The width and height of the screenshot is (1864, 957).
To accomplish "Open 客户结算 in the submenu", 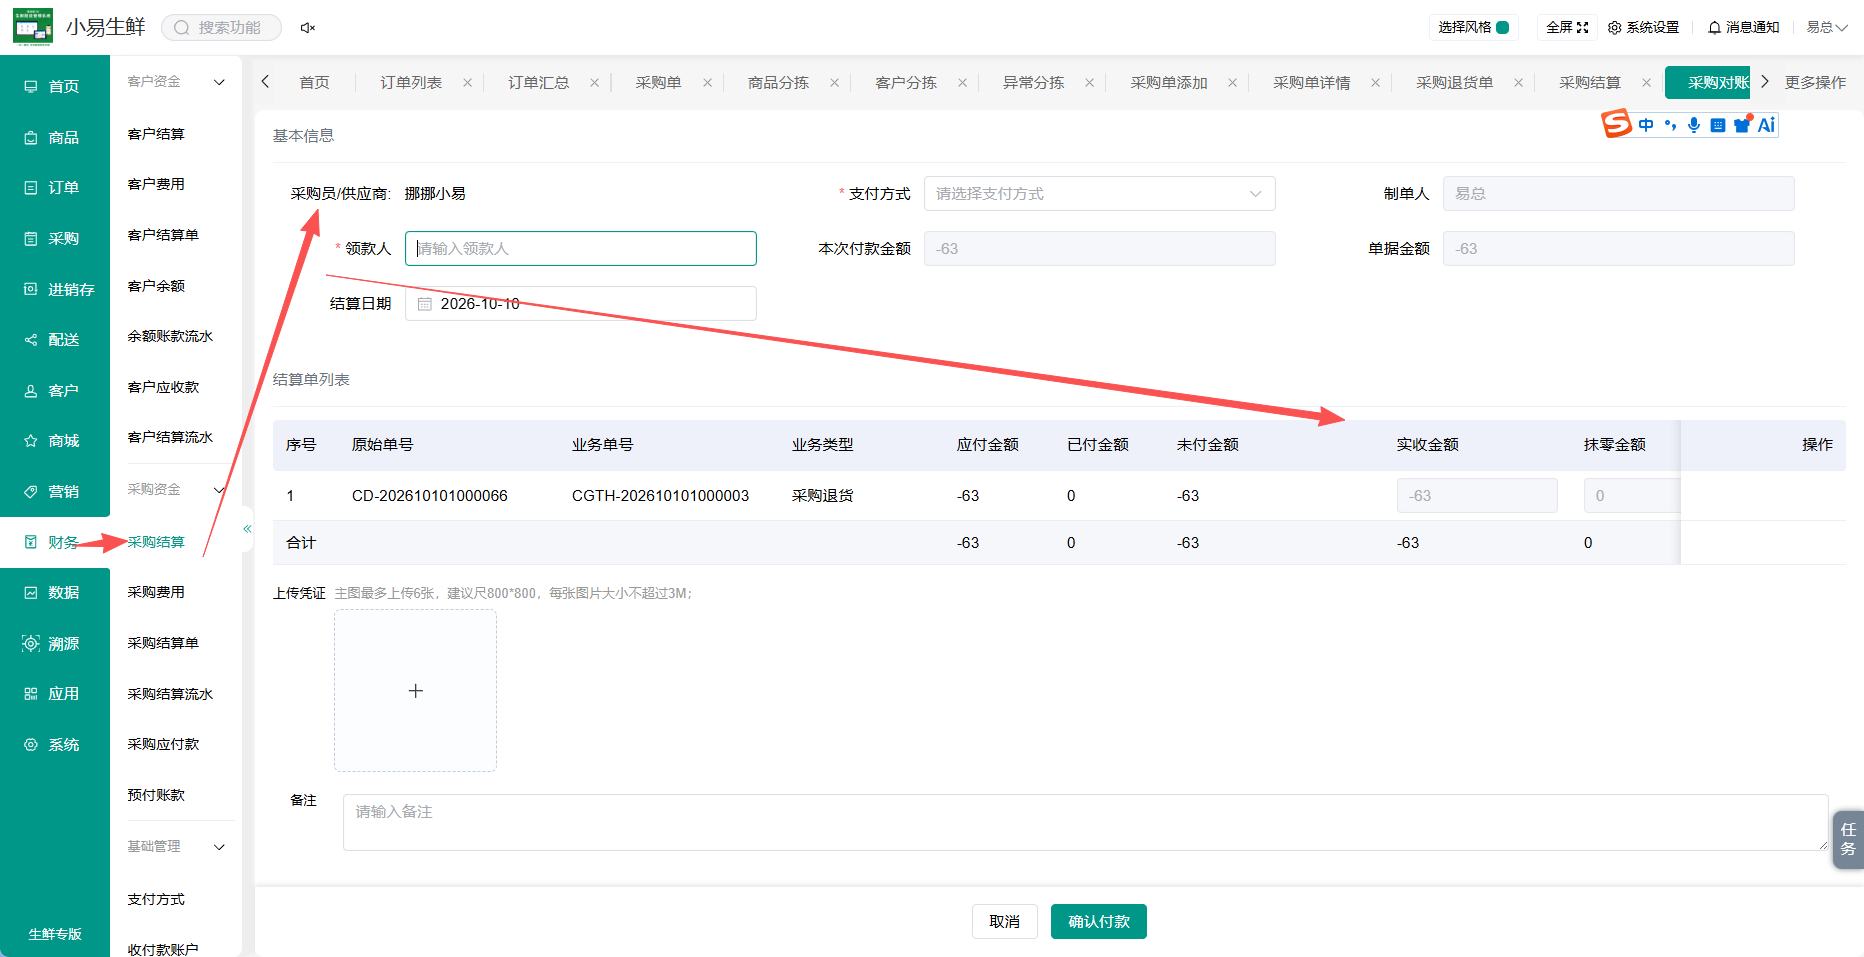I will pyautogui.click(x=156, y=134).
